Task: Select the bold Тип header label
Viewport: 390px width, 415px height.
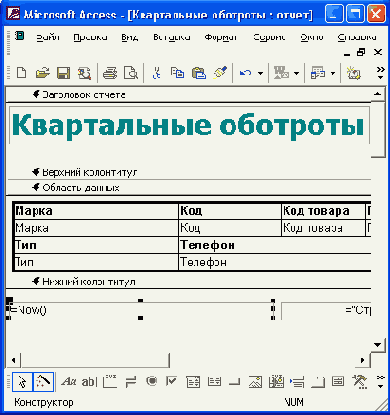Action: tap(97, 245)
